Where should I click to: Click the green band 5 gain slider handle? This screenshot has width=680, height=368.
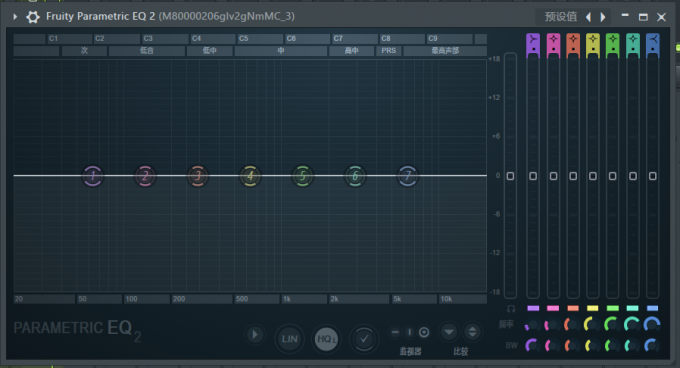612,176
